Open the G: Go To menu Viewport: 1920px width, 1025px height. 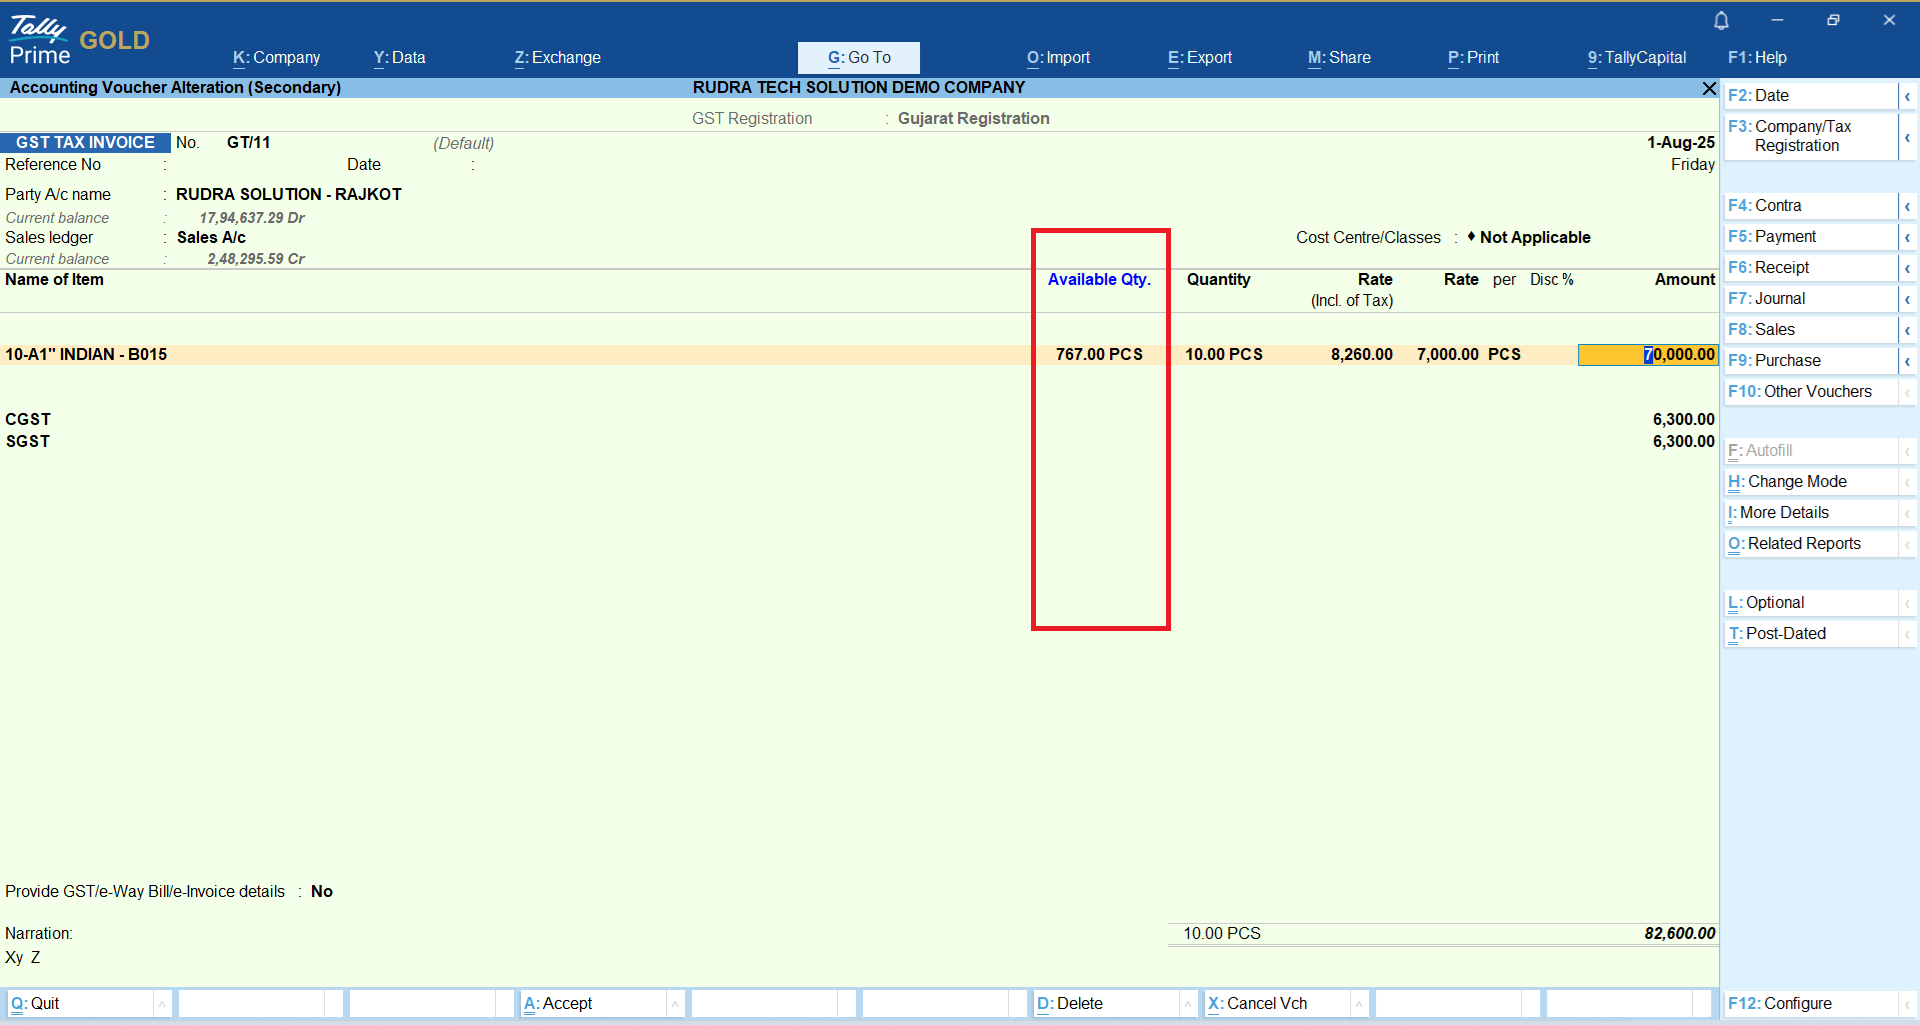click(858, 58)
